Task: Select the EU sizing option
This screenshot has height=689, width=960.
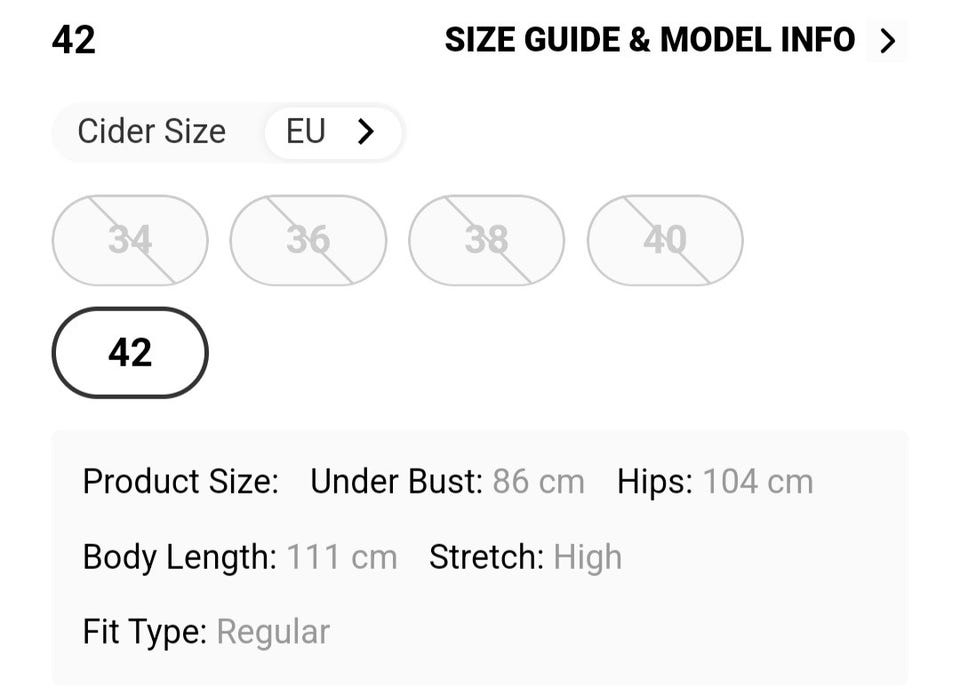Action: click(x=306, y=132)
